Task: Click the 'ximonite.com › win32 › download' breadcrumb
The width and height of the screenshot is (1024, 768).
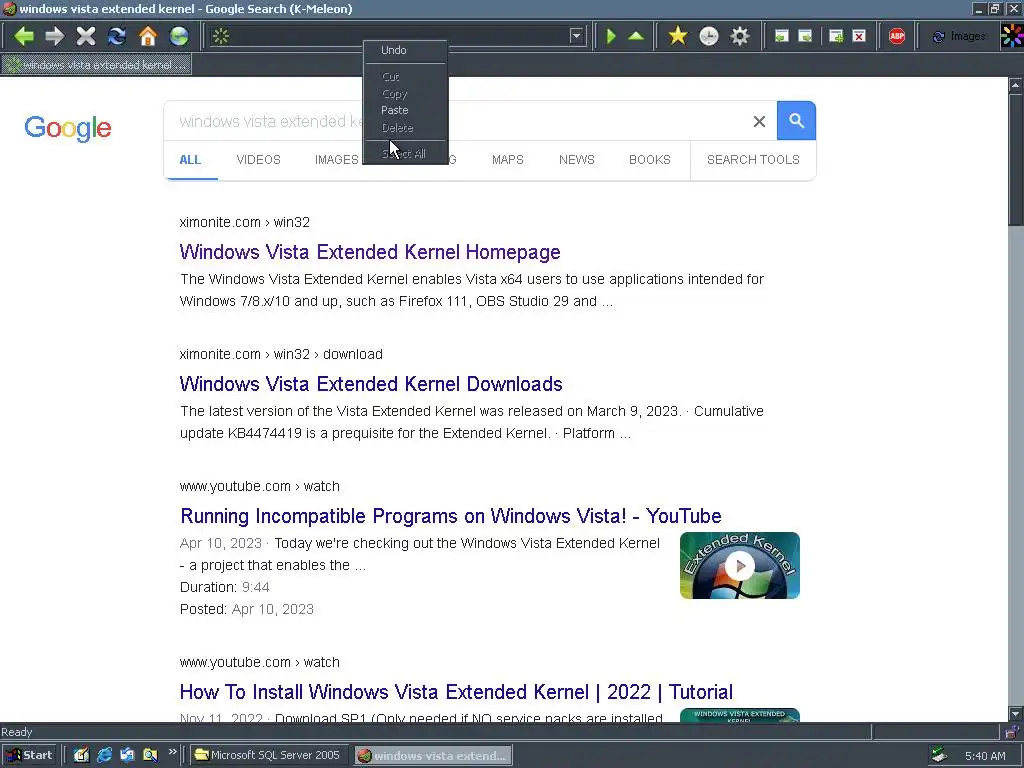Action: pyautogui.click(x=281, y=354)
